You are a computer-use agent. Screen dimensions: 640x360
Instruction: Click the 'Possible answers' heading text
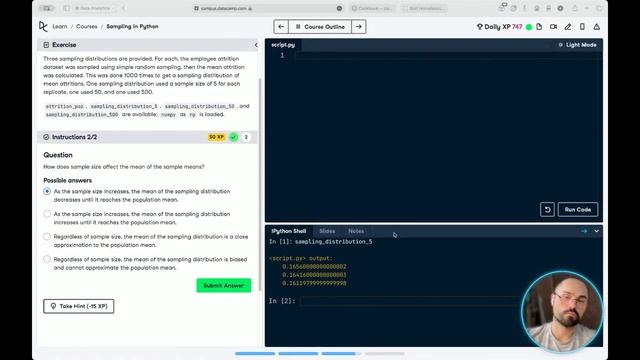(68, 180)
